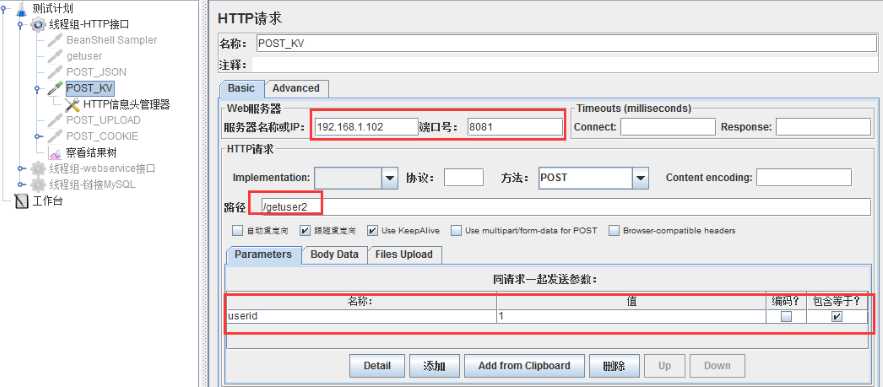Screen dimensions: 883x387
Task: Click the 察看结果树 listener icon
Action: pyautogui.click(x=55, y=153)
